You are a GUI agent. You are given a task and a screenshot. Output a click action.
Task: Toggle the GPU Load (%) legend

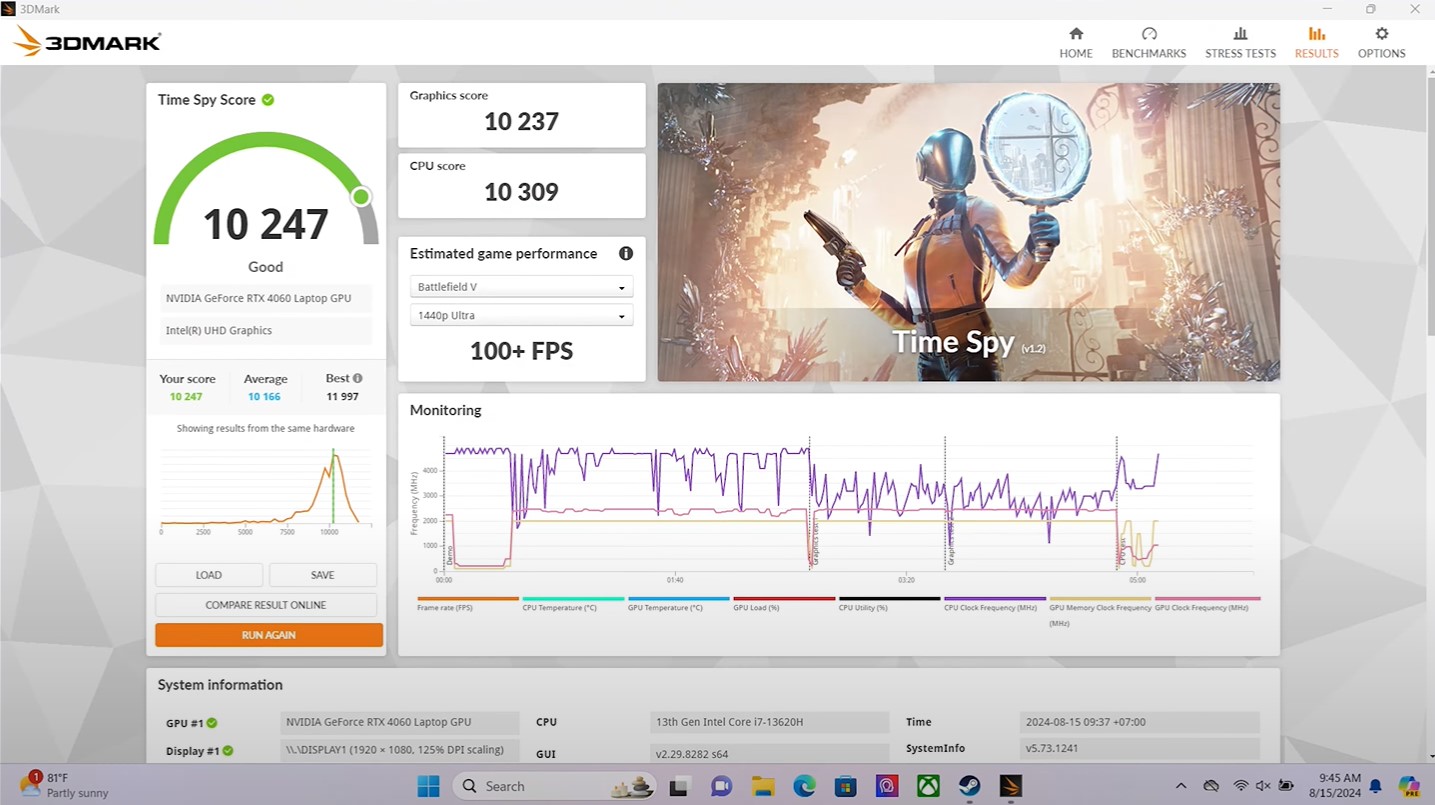783,604
